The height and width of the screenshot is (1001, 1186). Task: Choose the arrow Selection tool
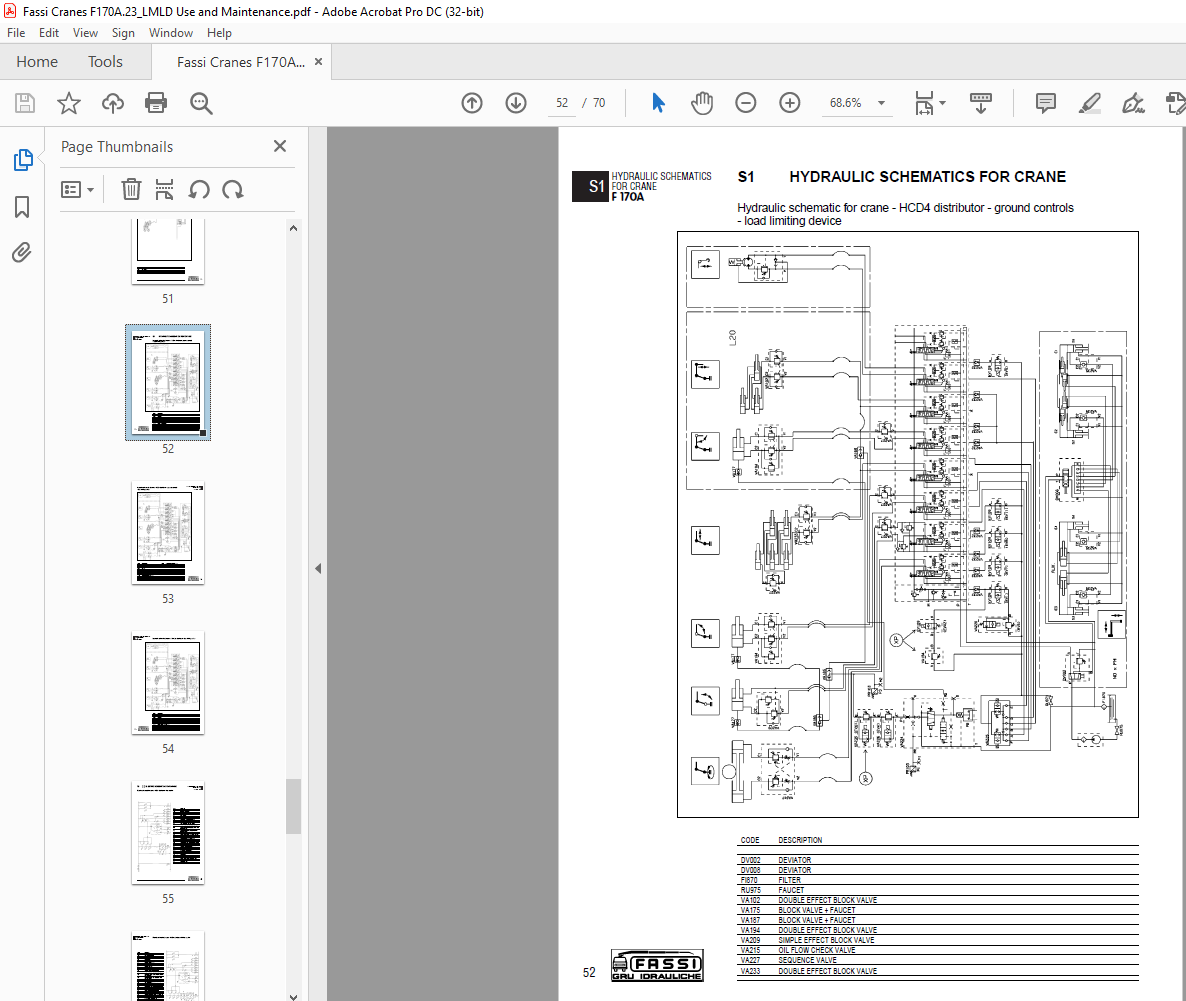coord(658,103)
